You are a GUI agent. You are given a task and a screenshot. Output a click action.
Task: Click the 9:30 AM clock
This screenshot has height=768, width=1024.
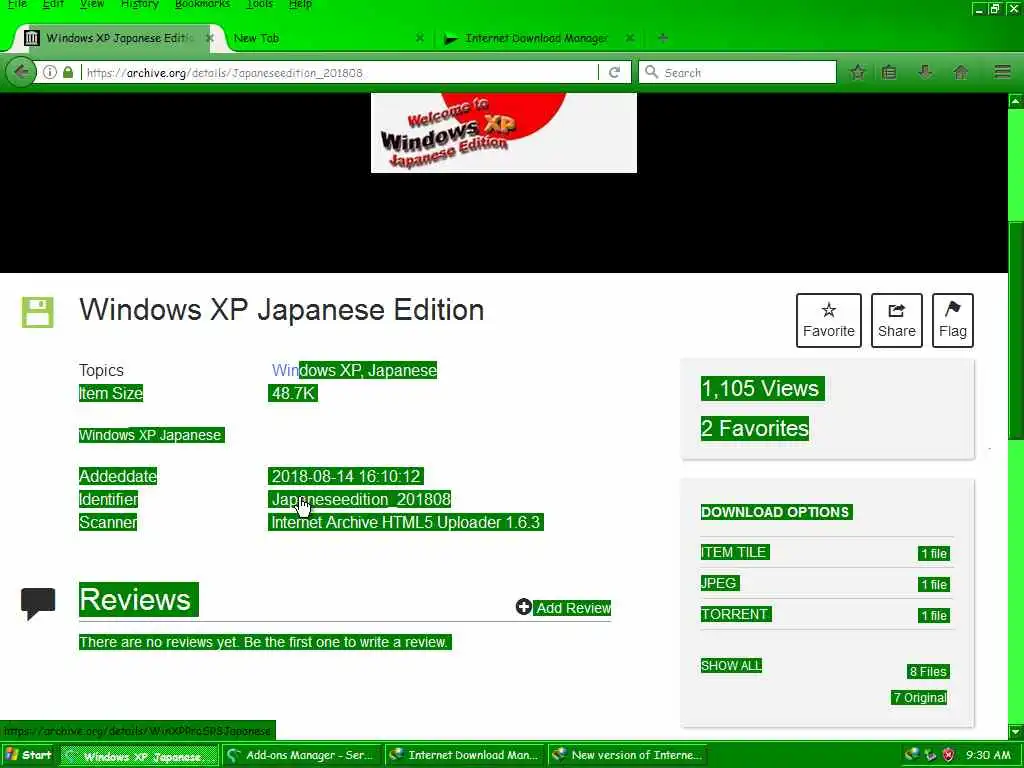coord(988,755)
